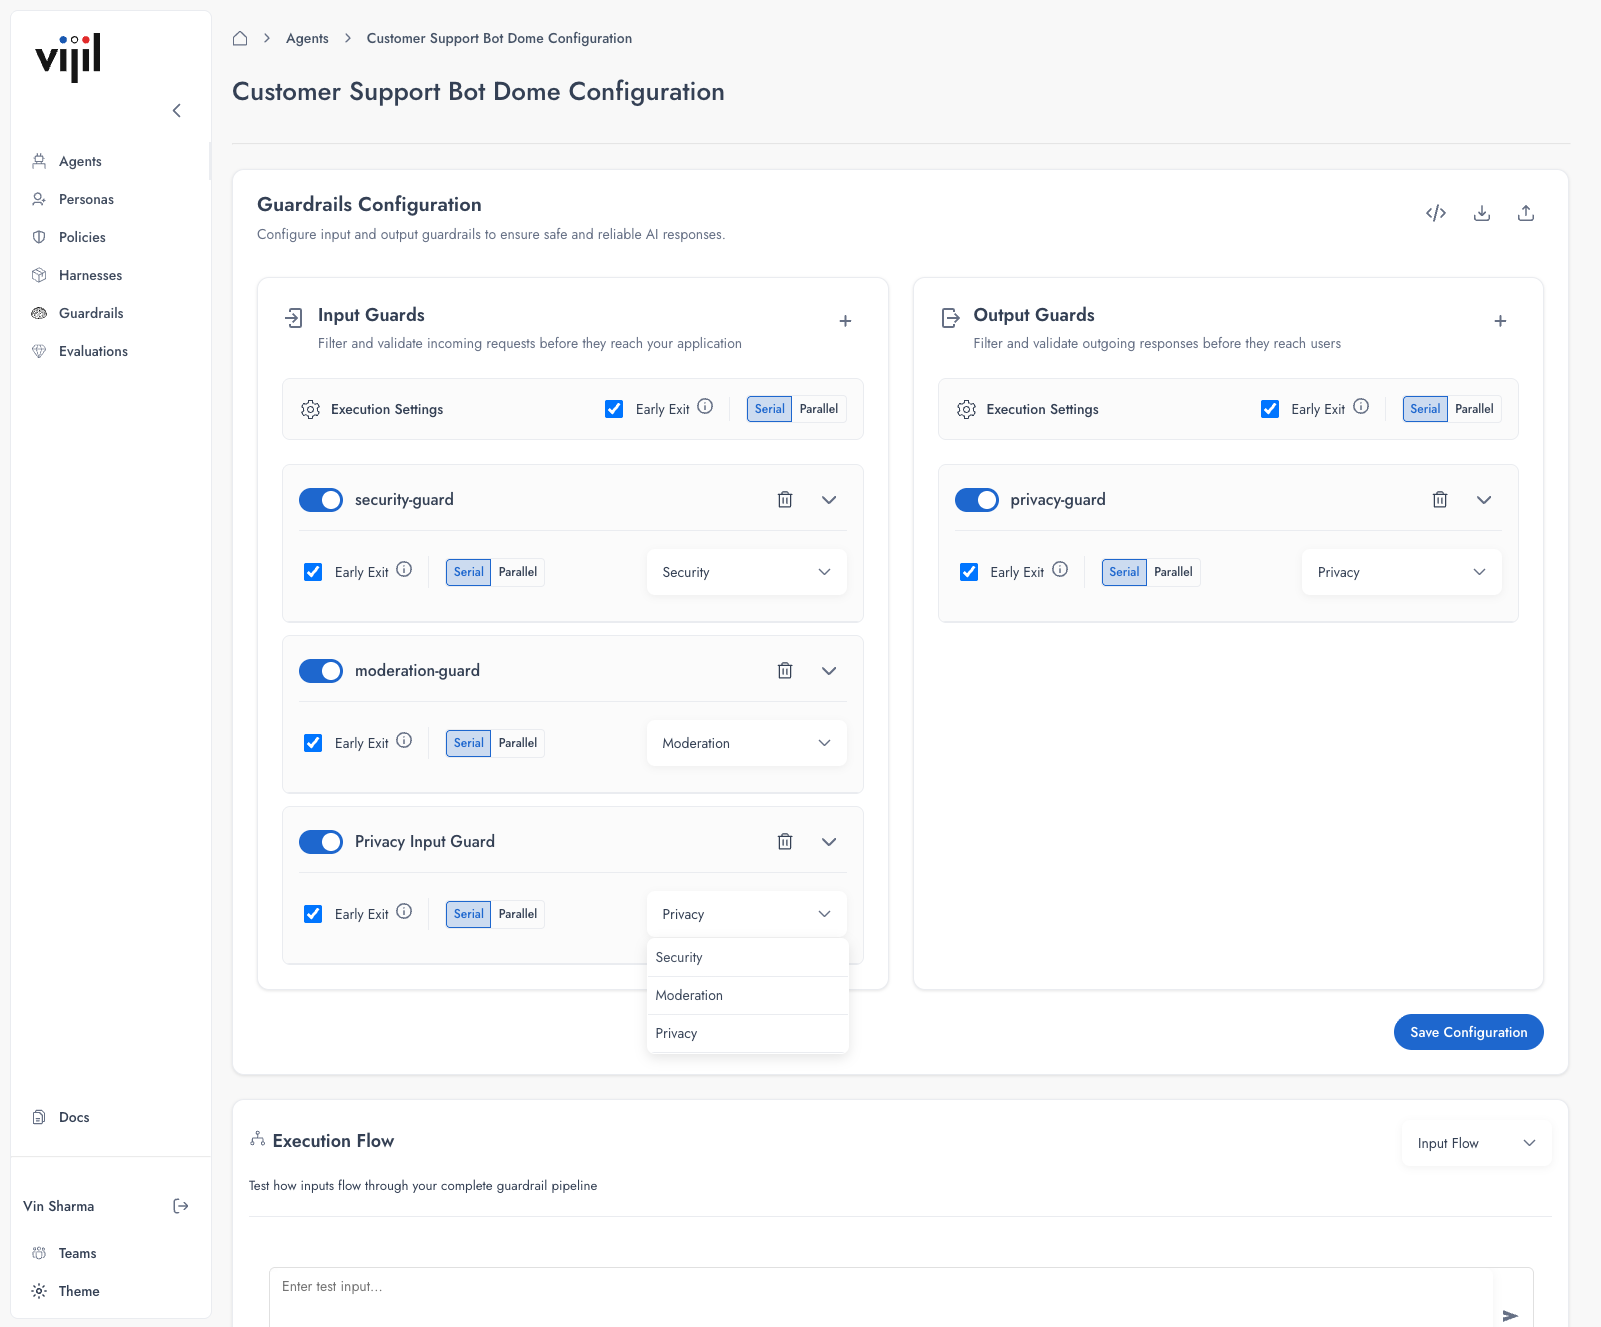Uncheck Early Exit in Output Guards execution settings
Viewport: 1601px width, 1327px height.
pyautogui.click(x=1270, y=408)
